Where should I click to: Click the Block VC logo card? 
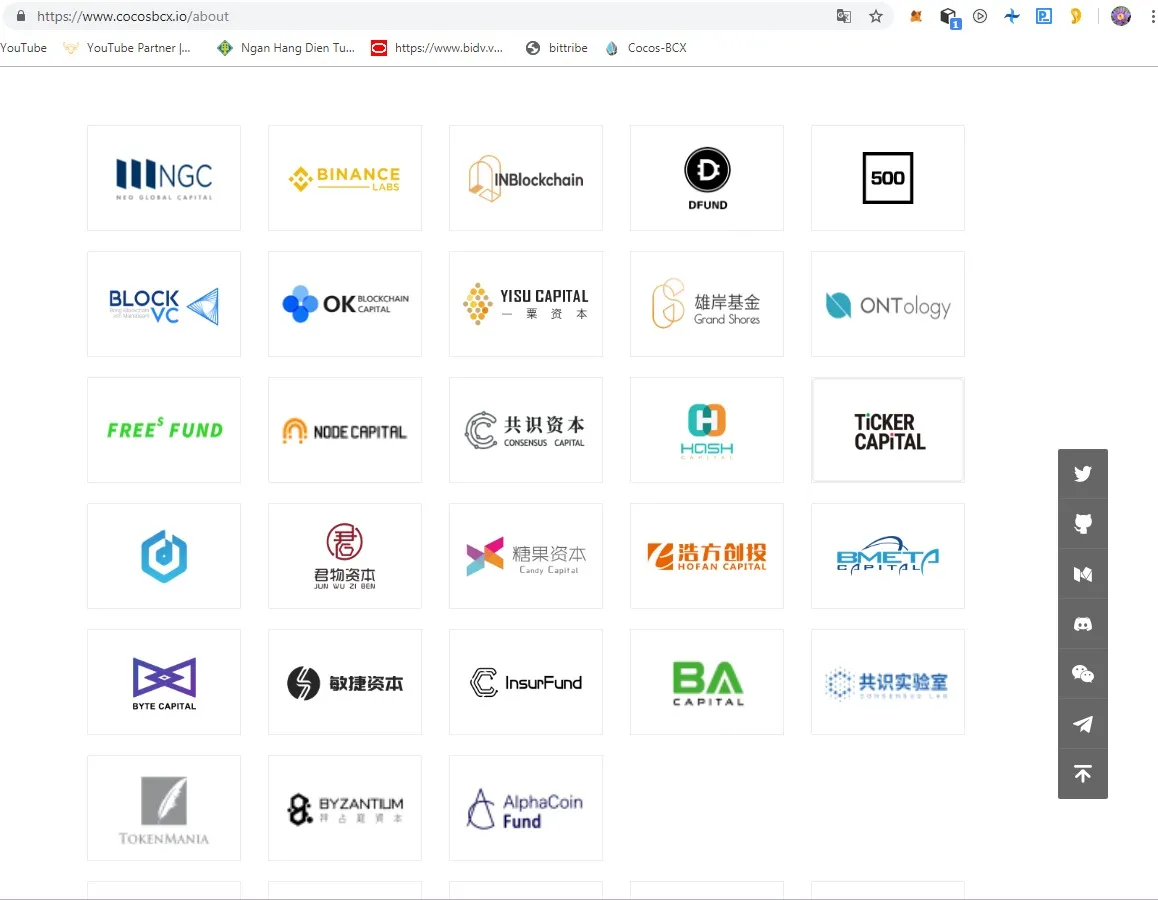(x=164, y=304)
